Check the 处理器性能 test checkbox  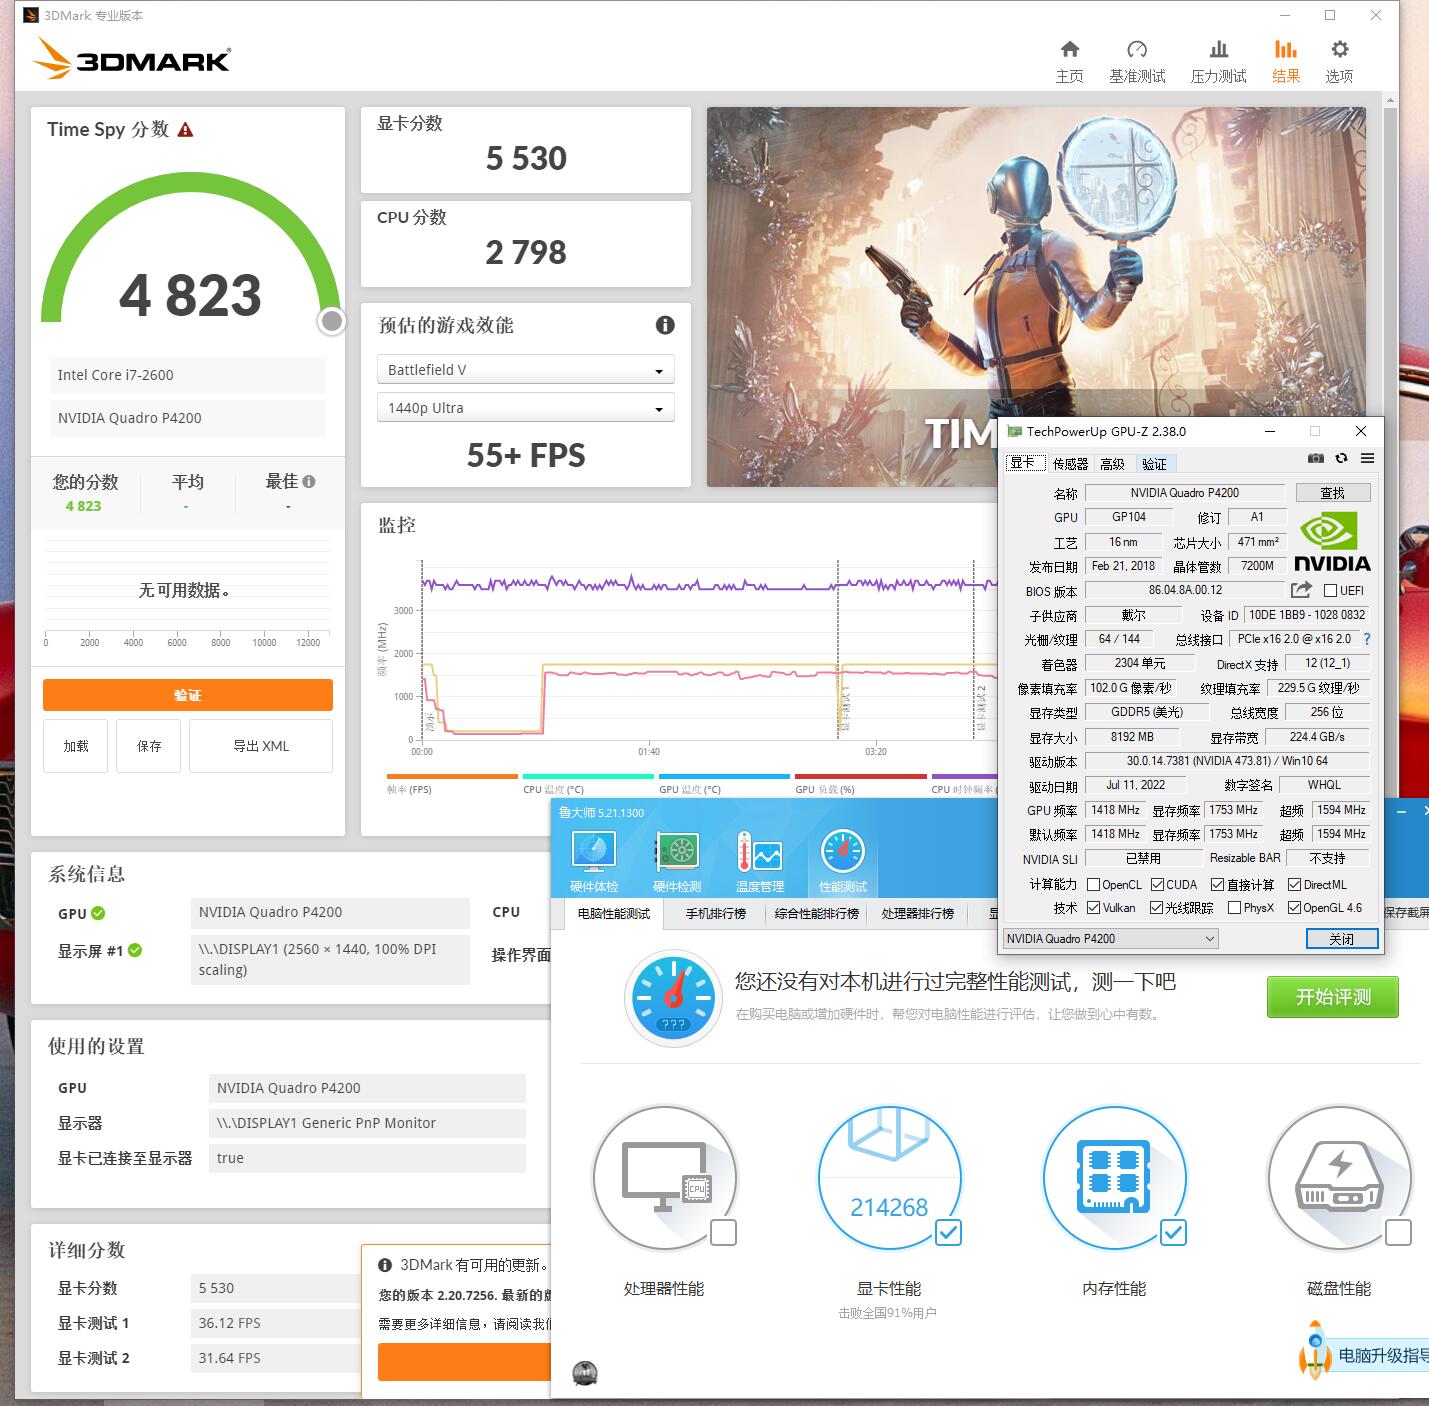(723, 1233)
